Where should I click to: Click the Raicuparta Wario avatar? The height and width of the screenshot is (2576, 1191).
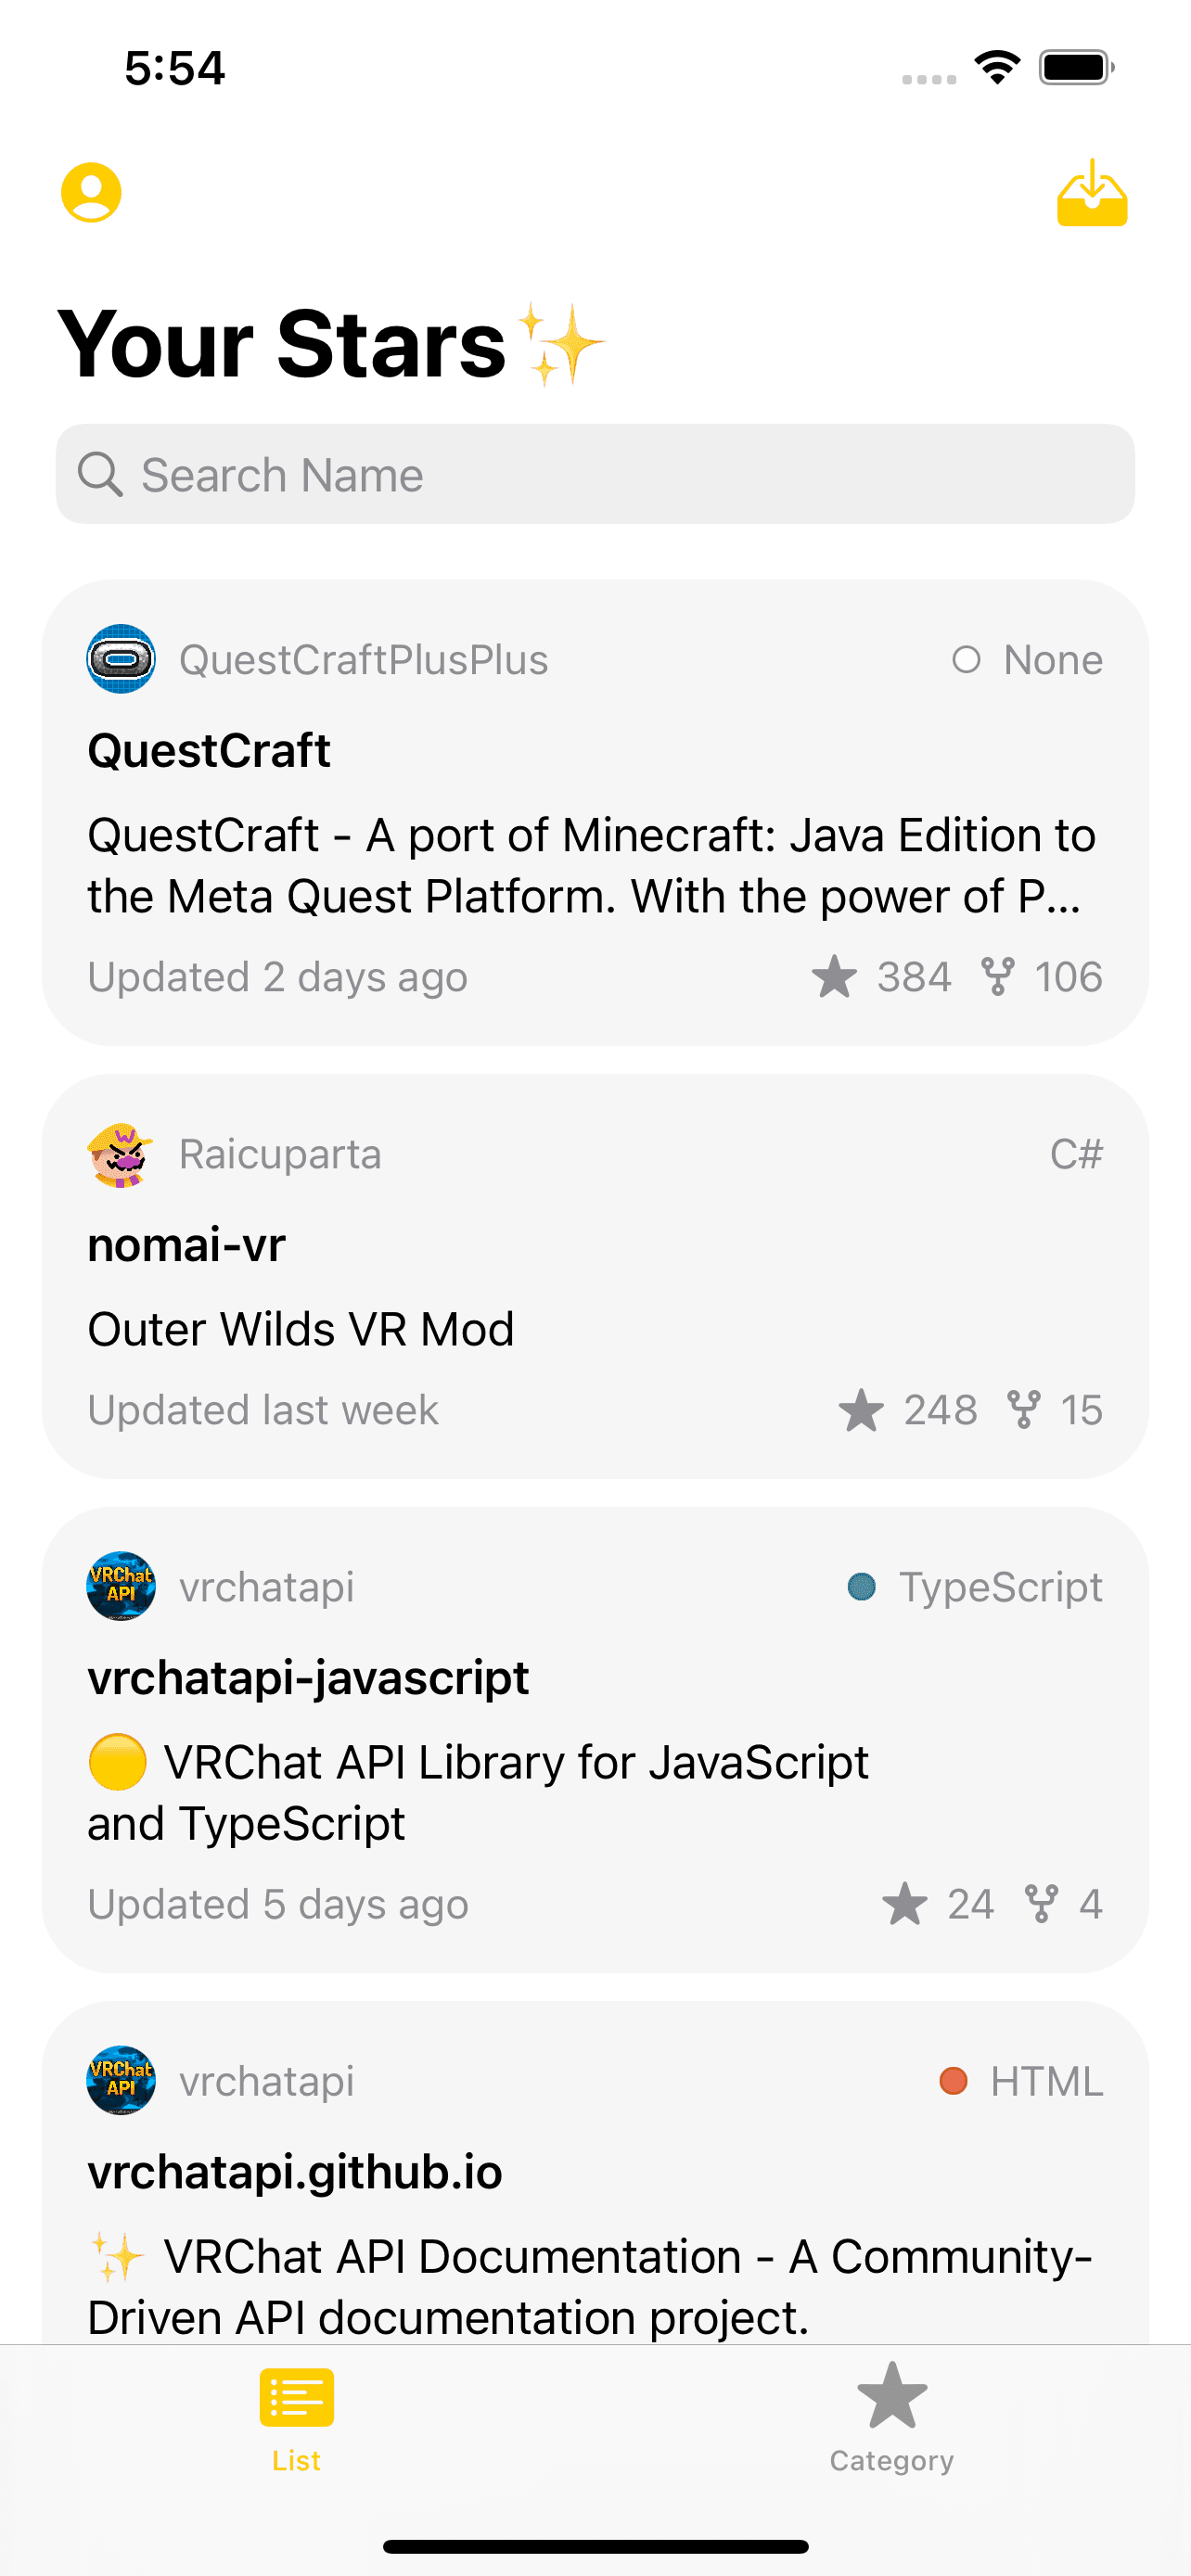(x=121, y=1154)
